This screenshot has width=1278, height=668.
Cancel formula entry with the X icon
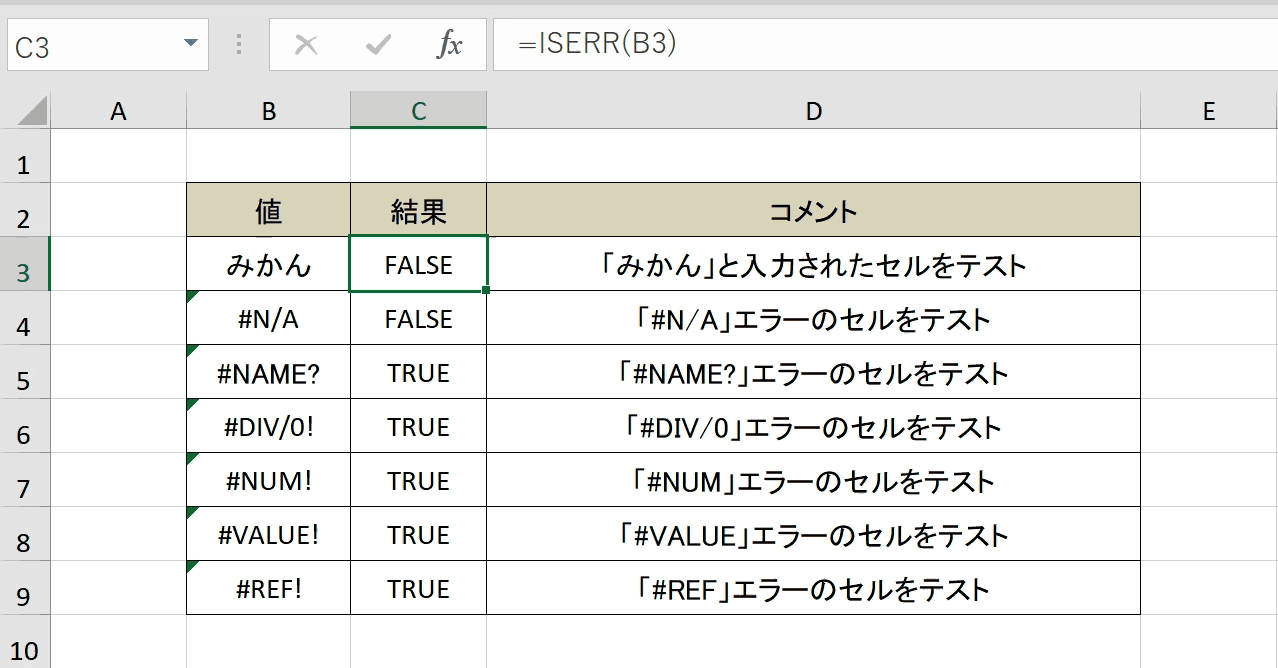[x=306, y=44]
